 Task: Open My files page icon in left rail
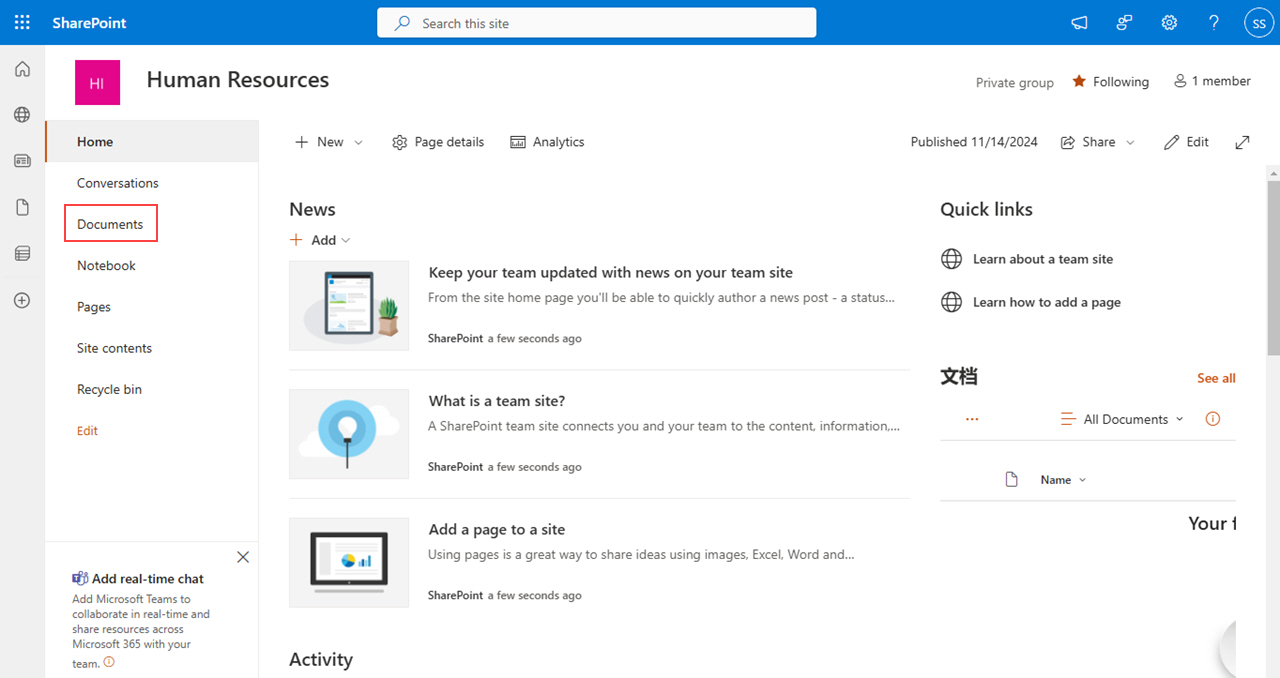22,207
